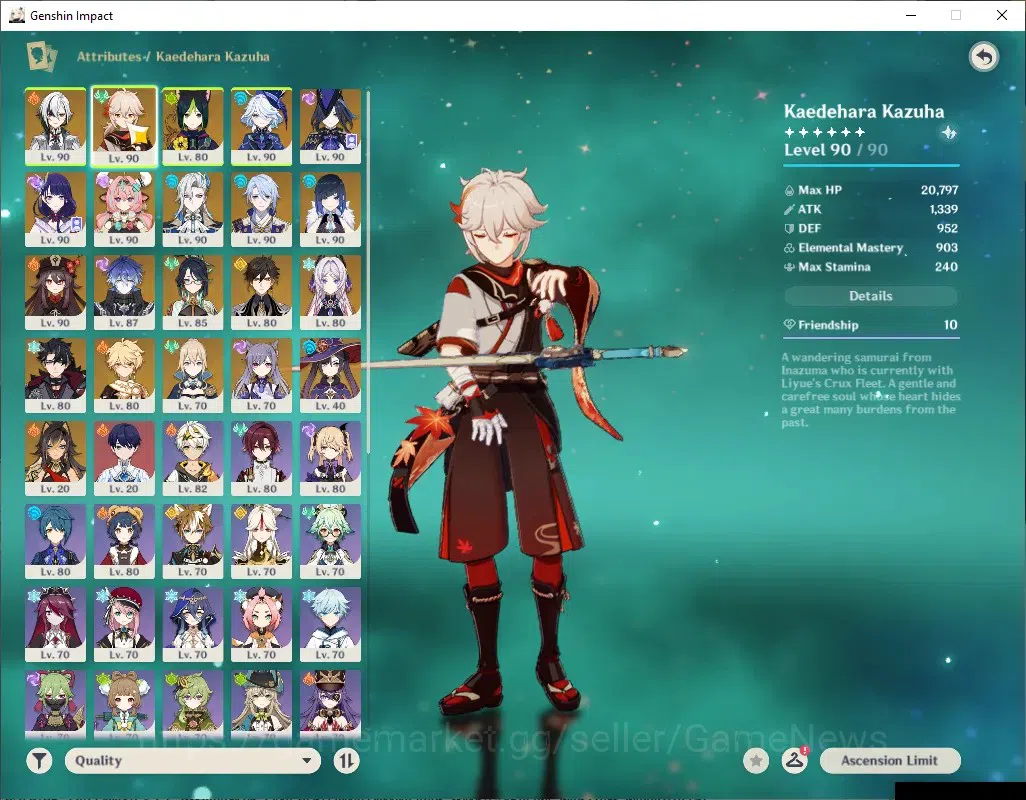
Task: Select Zhongli's character portrait
Action: point(262,292)
